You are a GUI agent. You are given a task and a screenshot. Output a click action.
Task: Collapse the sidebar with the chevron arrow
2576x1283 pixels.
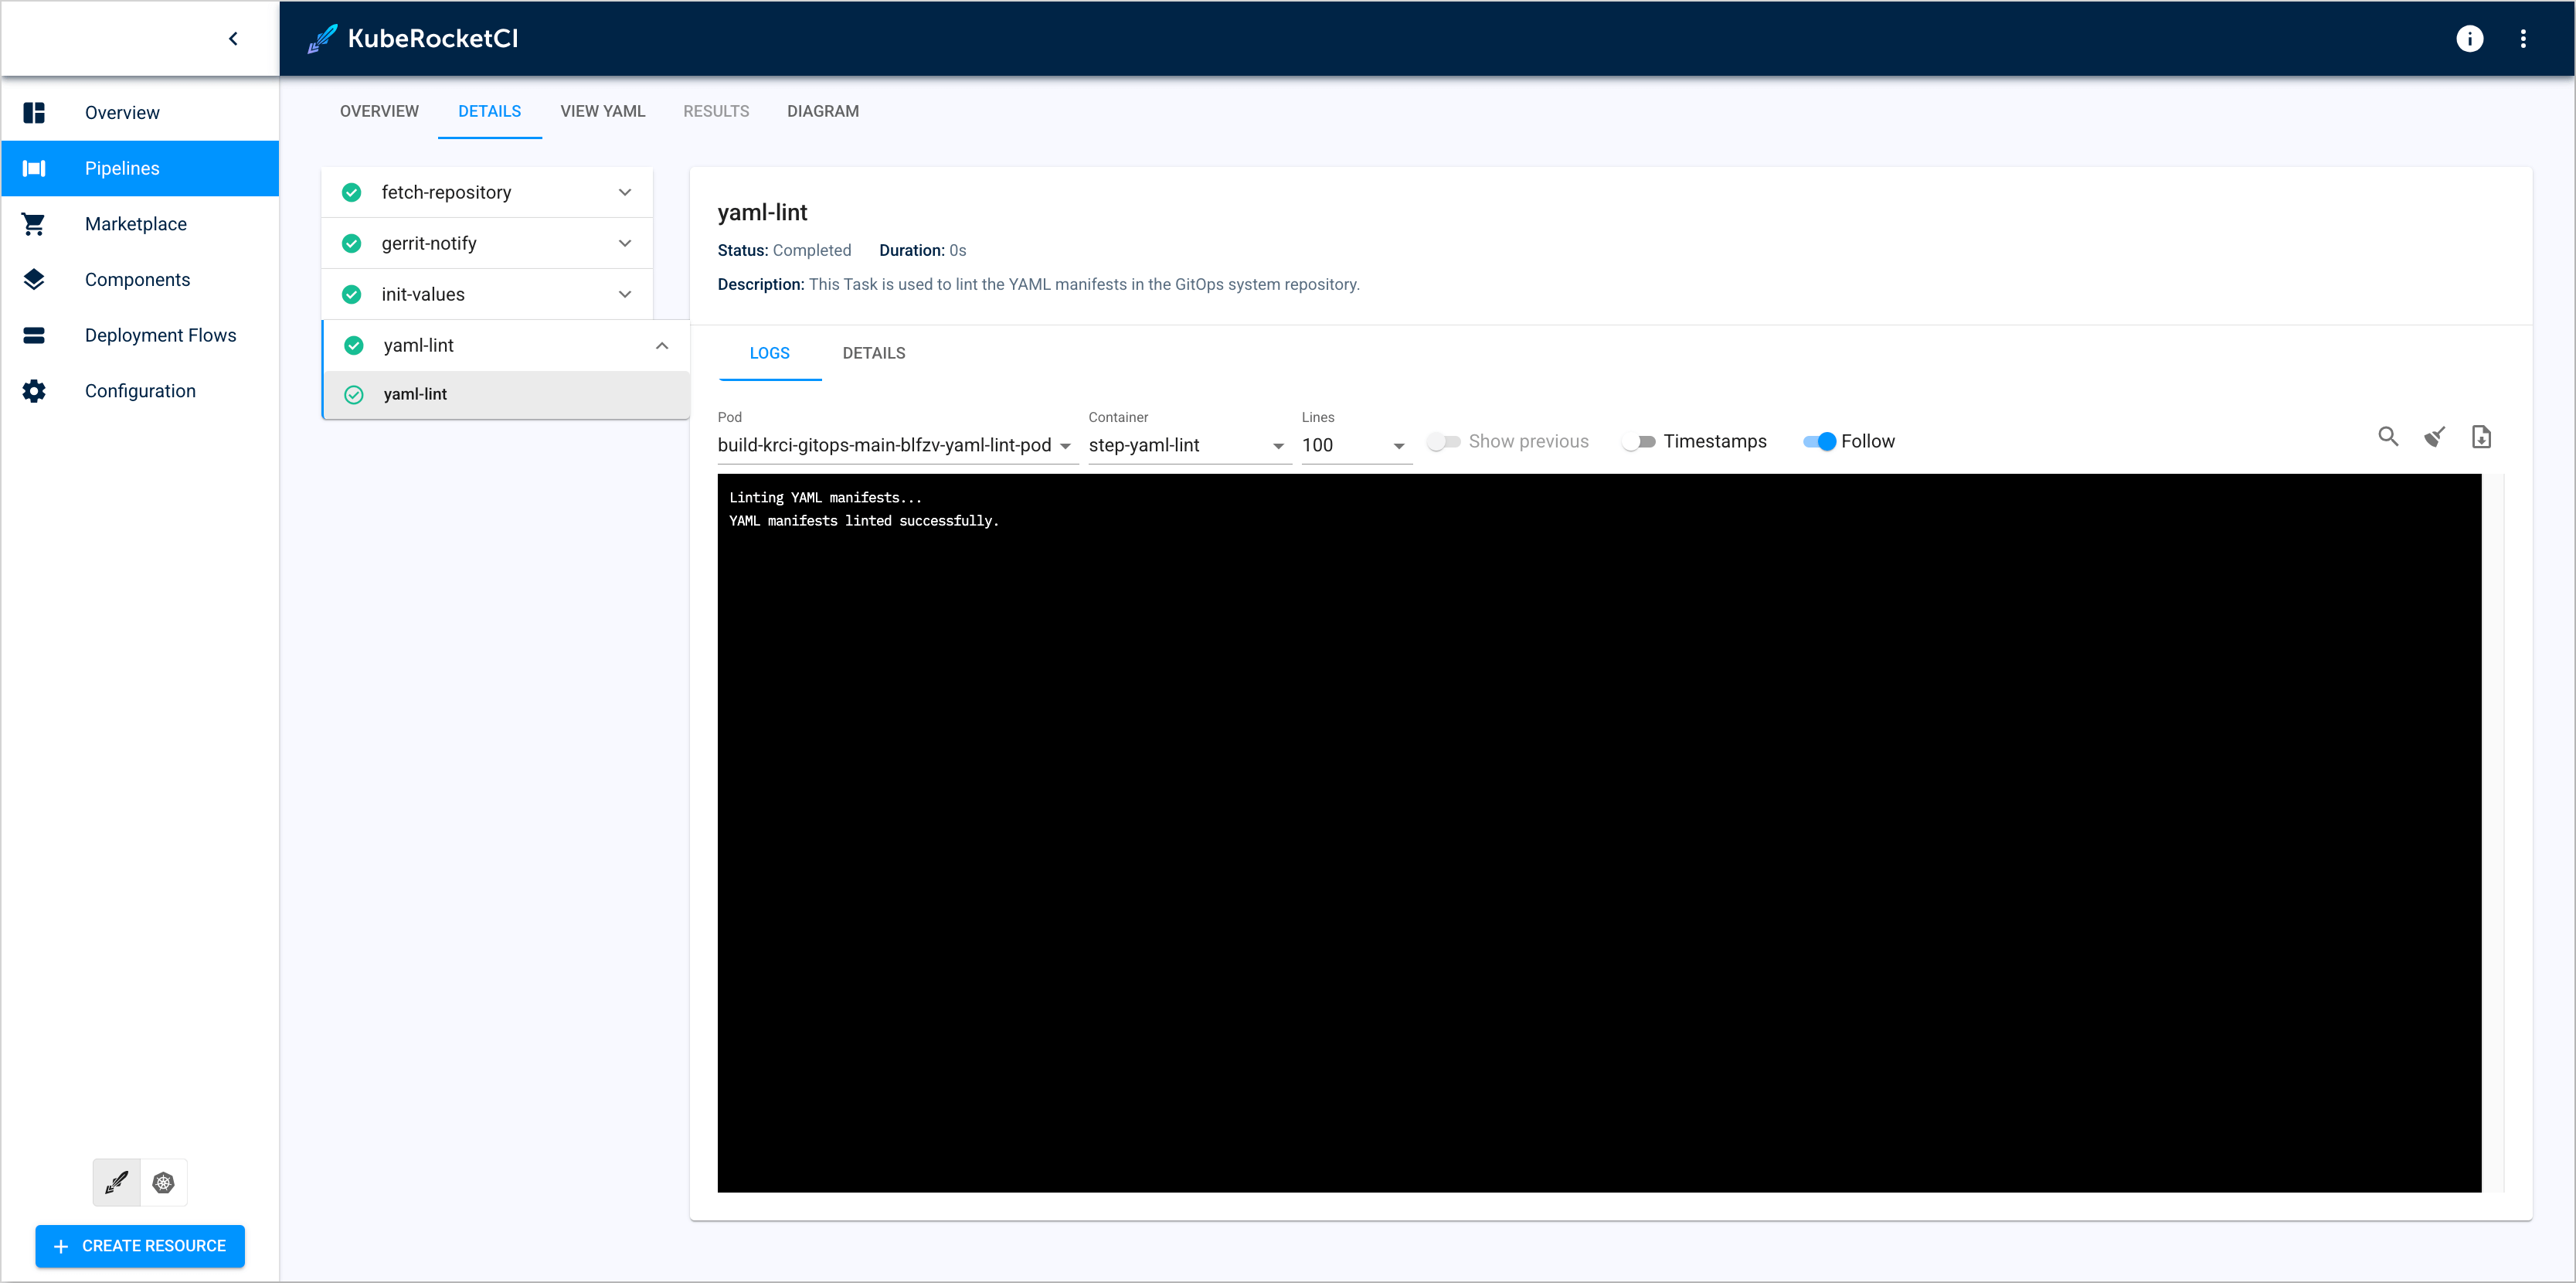click(233, 39)
